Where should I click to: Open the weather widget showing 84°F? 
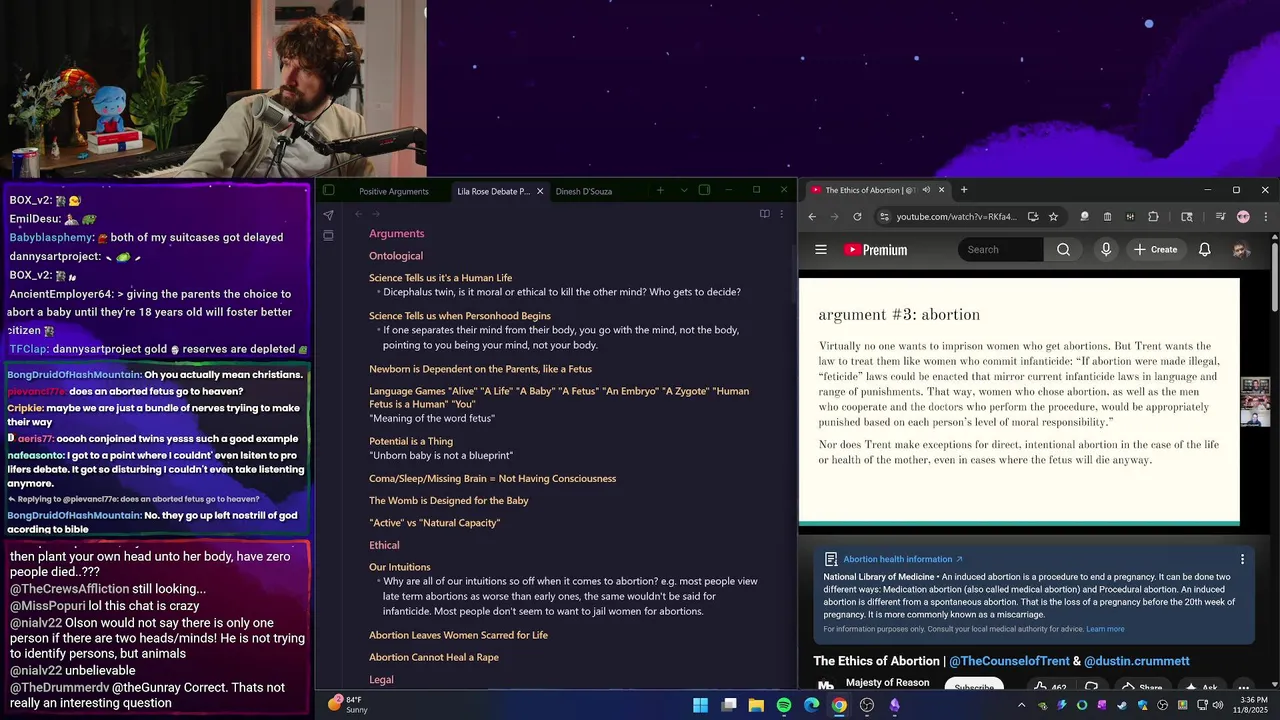347,704
